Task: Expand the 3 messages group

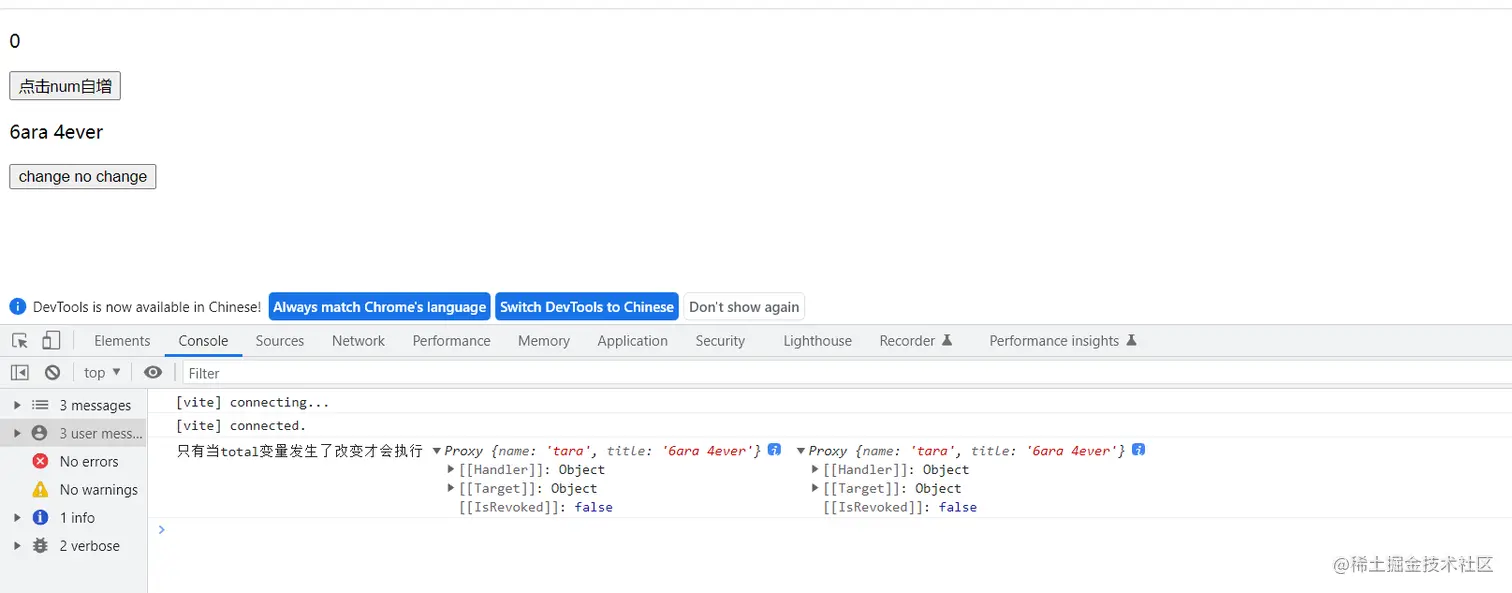Action: pyautogui.click(x=17, y=405)
